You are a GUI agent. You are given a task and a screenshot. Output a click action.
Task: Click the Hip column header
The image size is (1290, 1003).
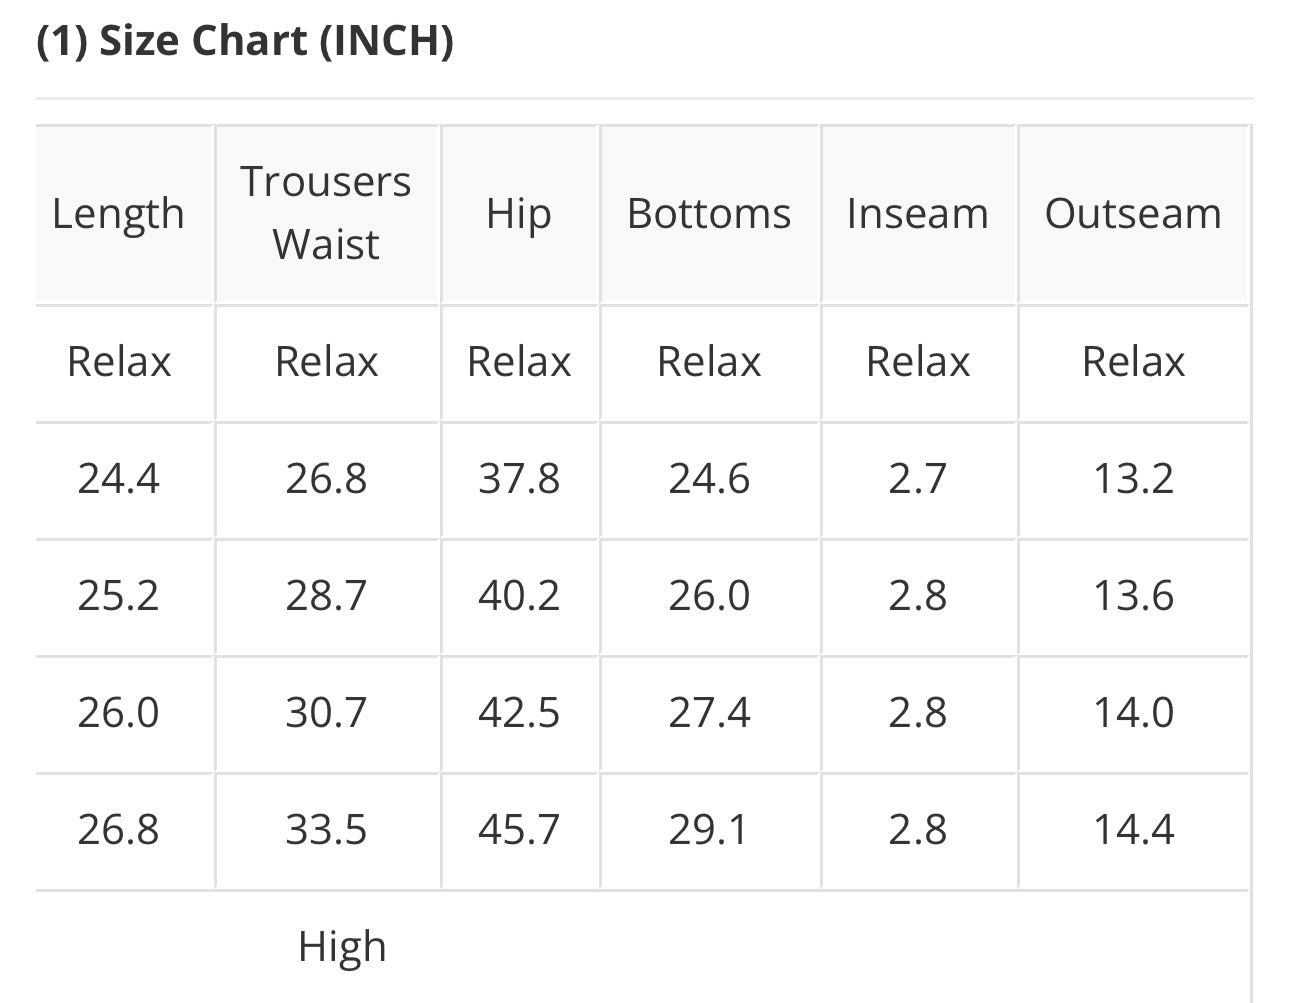[x=518, y=213]
